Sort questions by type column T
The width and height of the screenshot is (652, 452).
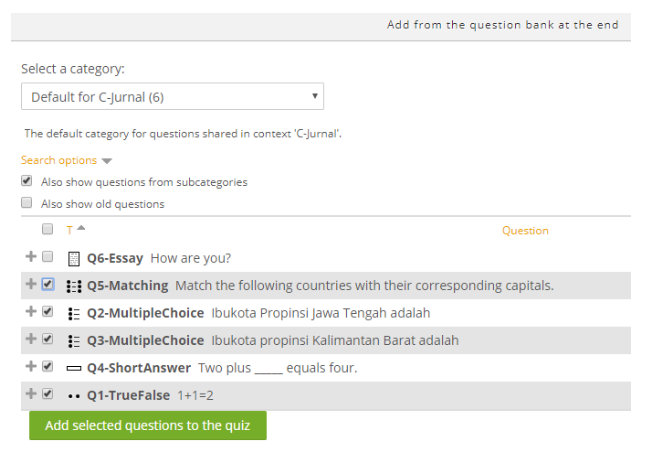[x=70, y=230]
